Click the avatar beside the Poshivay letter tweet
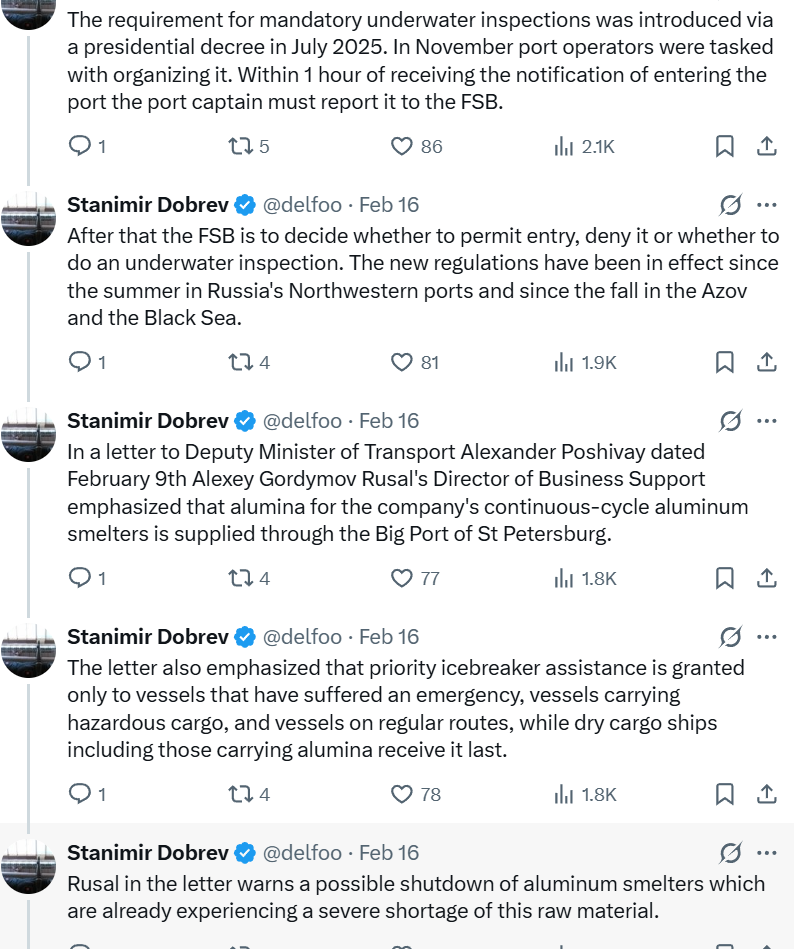This screenshot has width=794, height=949. point(28,435)
